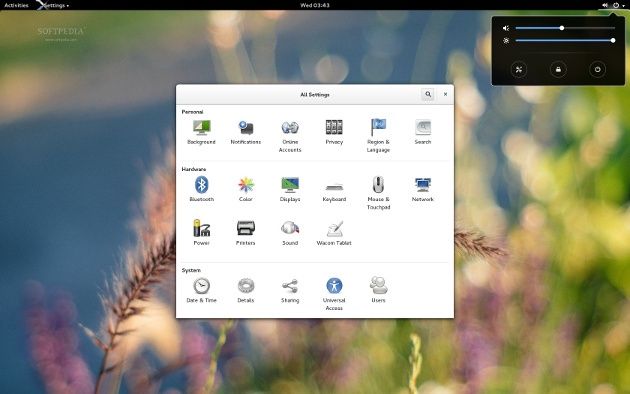Open Bluetooth settings
This screenshot has height=394, width=630.
click(201, 189)
